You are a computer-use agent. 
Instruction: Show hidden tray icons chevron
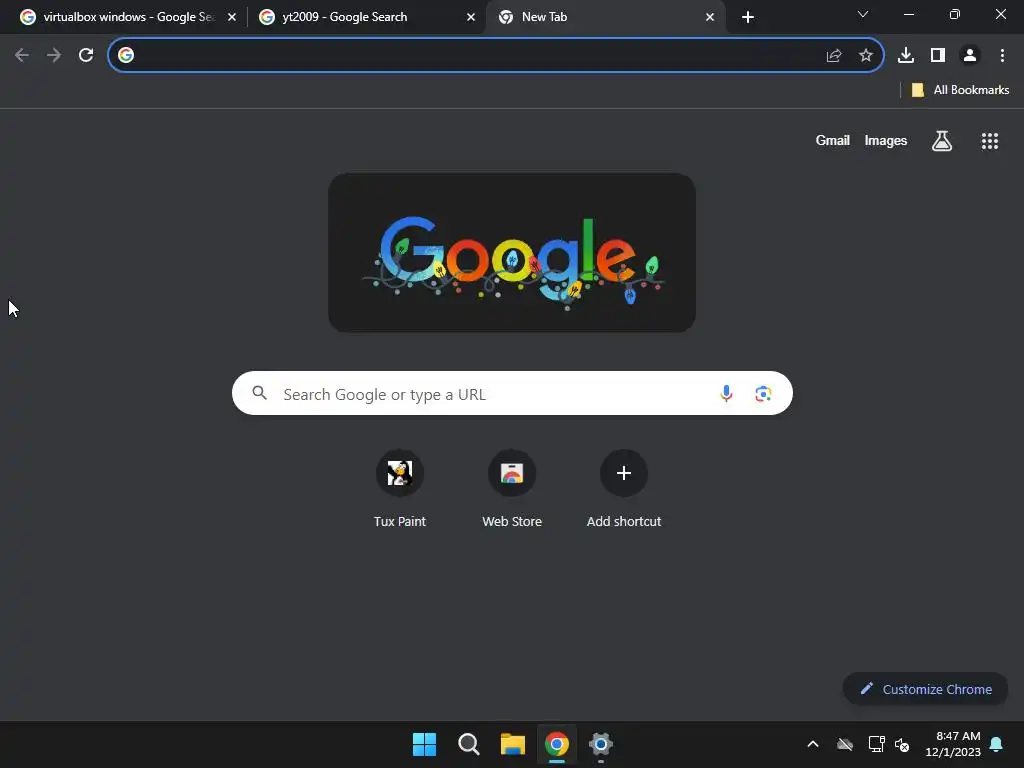pos(813,744)
